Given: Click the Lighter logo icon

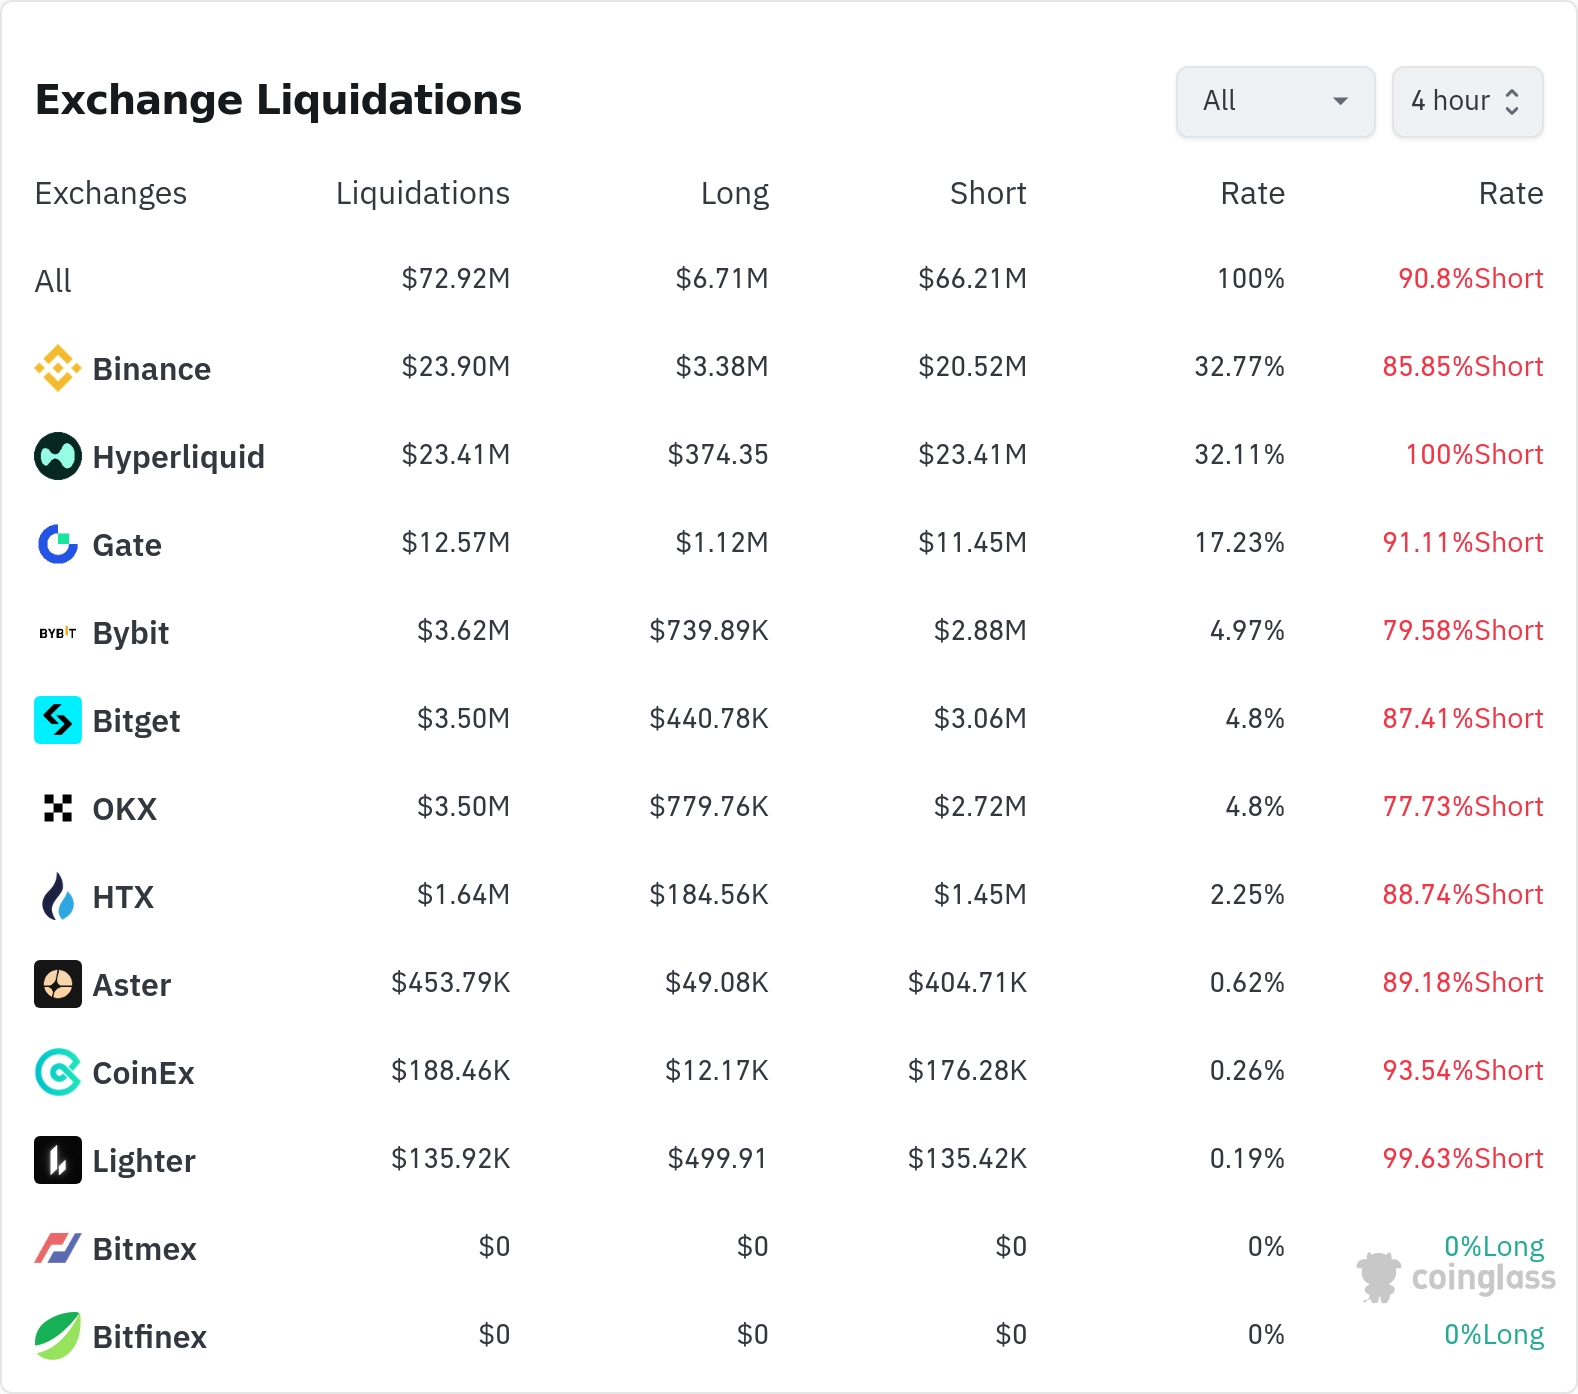Looking at the screenshot, I should click(58, 1160).
